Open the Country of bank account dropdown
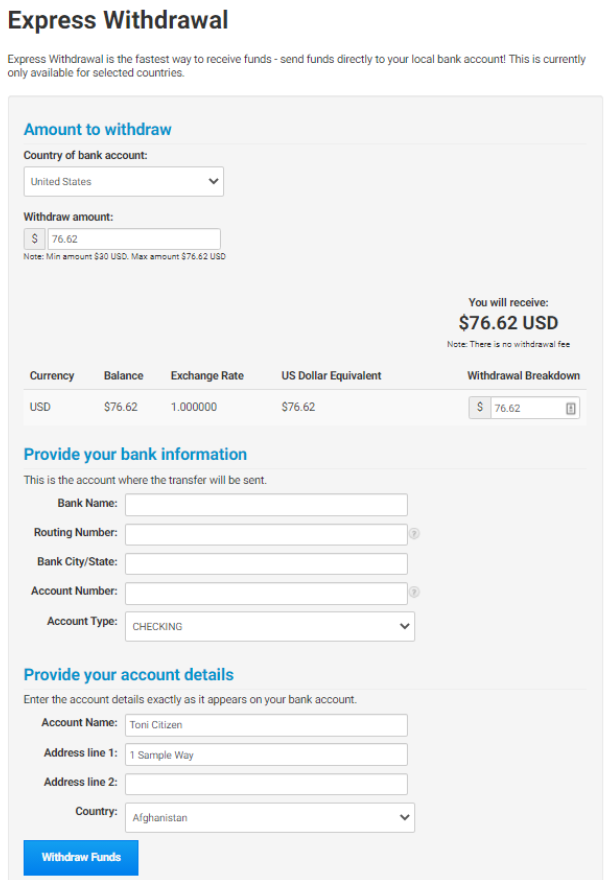The height and width of the screenshot is (880, 608). (124, 181)
